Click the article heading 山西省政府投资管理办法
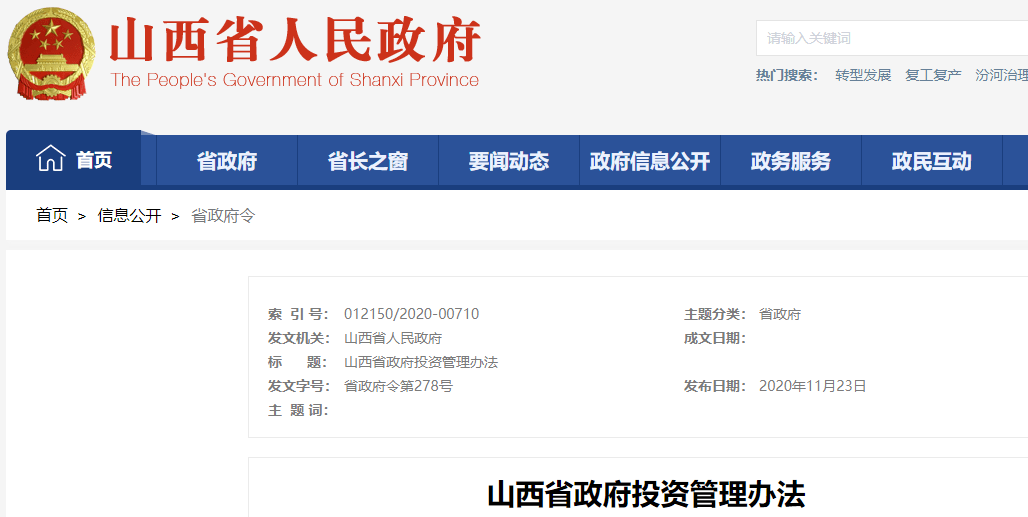This screenshot has width=1028, height=517. click(x=646, y=494)
